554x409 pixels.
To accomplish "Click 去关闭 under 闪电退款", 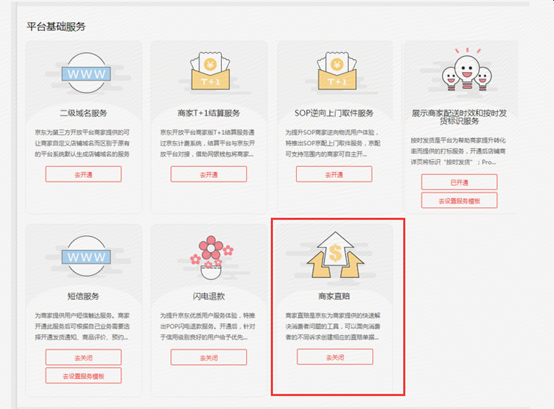I will tap(209, 357).
